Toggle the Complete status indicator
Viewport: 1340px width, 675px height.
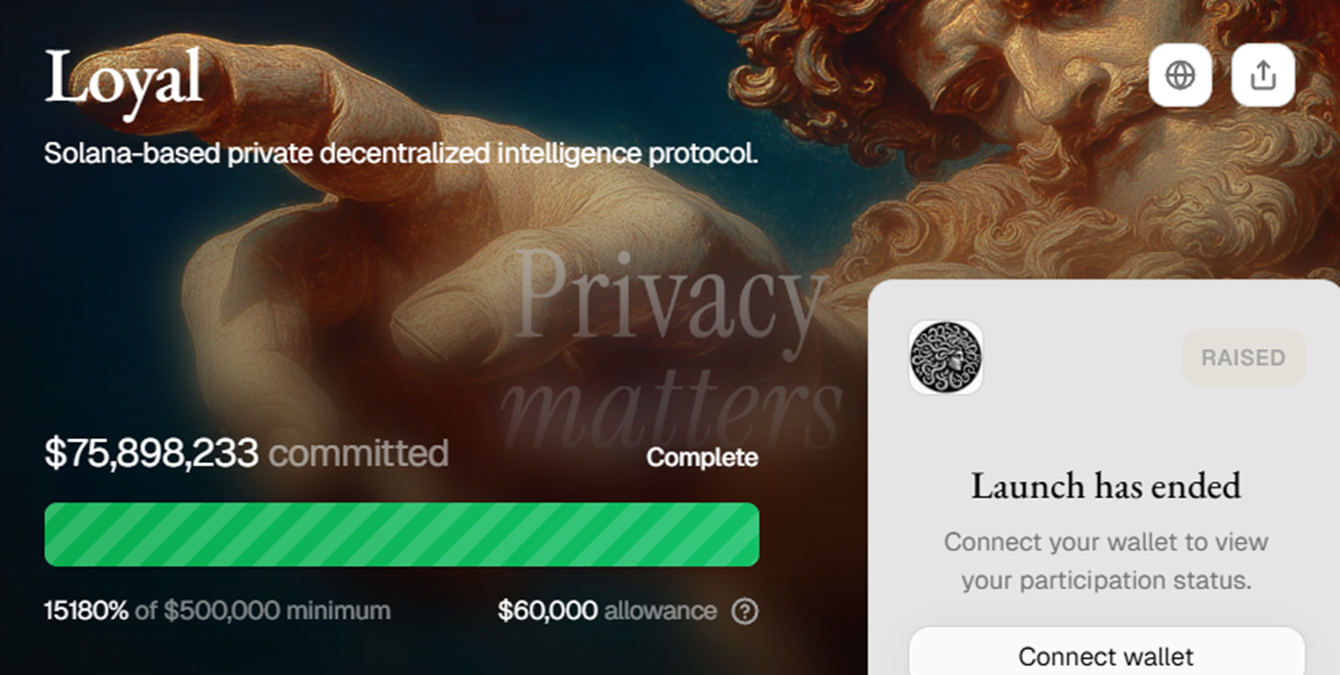tap(703, 458)
